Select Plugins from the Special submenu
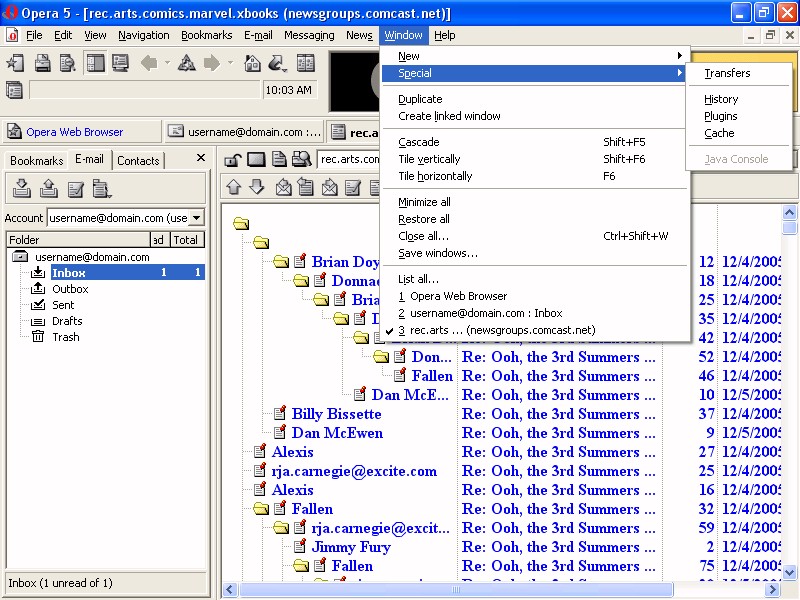 pyautogui.click(x=720, y=116)
